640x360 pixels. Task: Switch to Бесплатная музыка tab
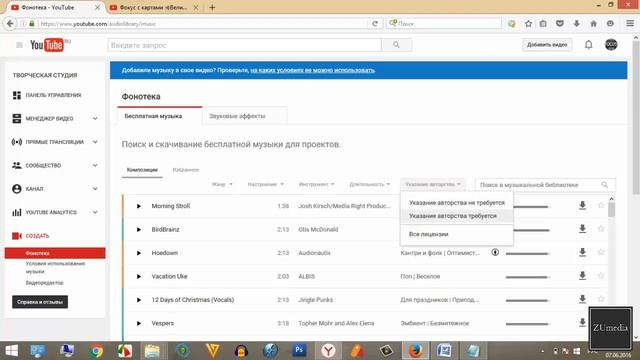(160, 116)
